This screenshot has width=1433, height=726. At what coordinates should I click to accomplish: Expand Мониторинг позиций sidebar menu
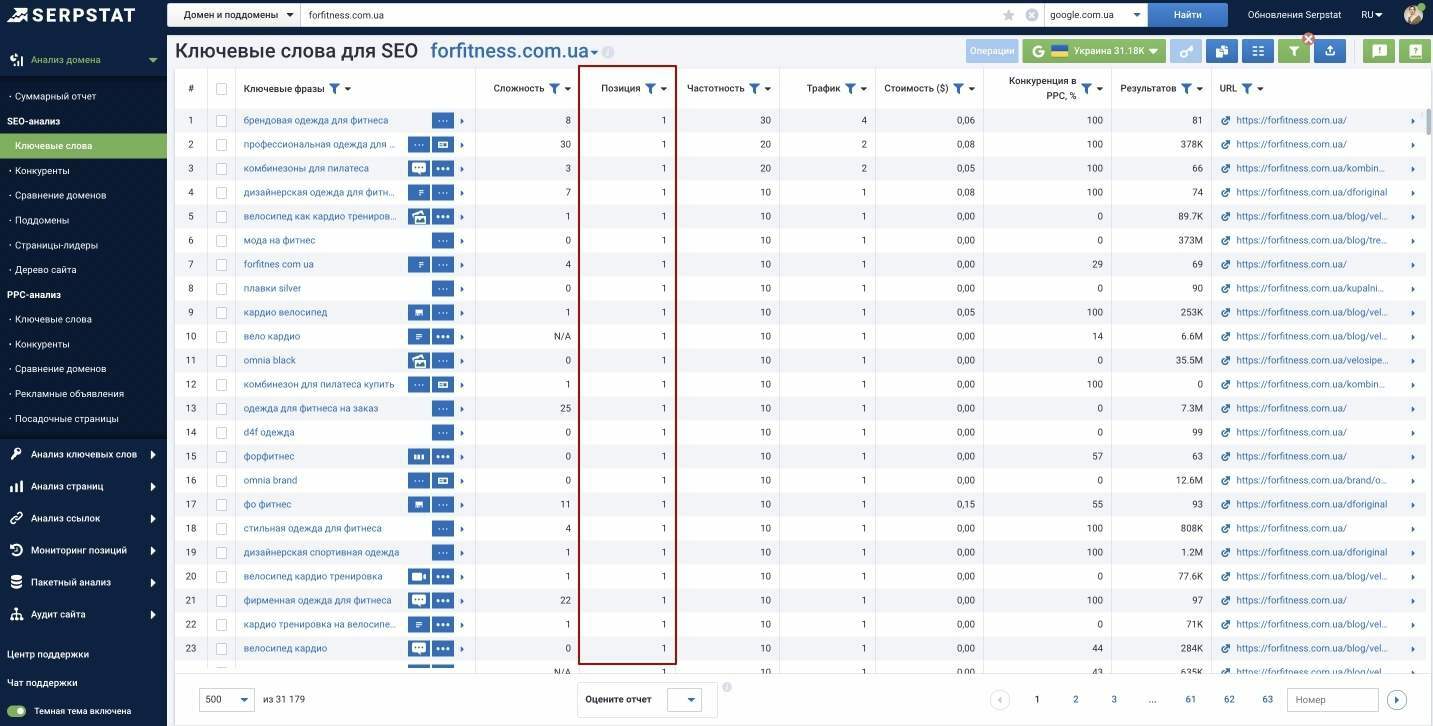coord(84,550)
